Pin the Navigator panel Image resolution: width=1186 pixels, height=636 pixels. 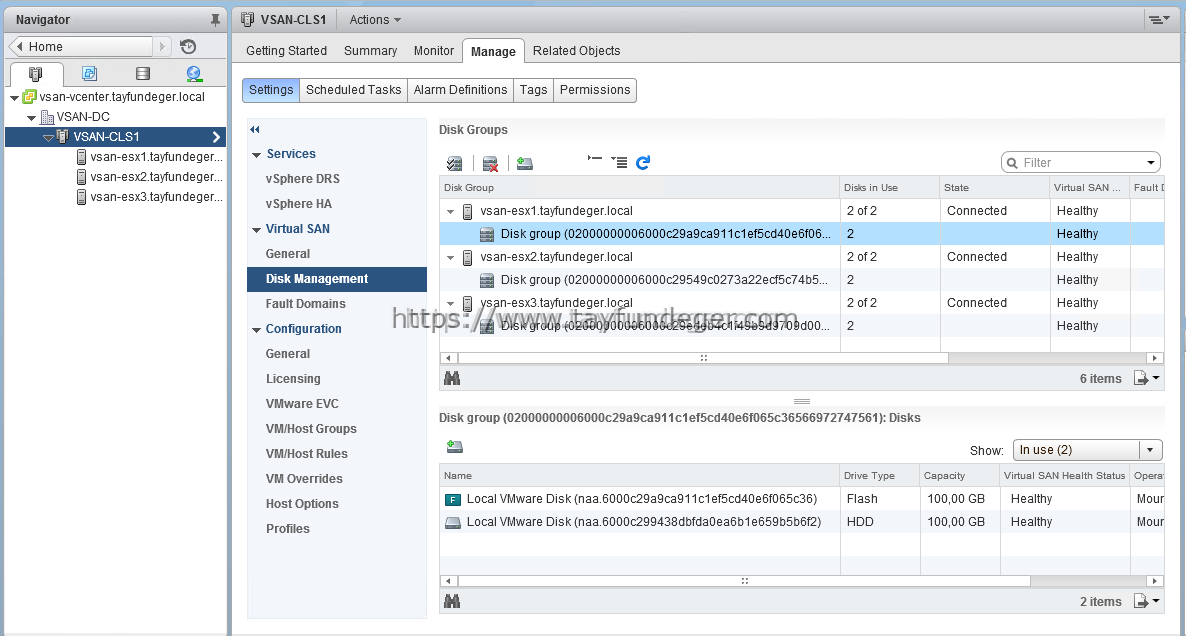click(x=215, y=20)
